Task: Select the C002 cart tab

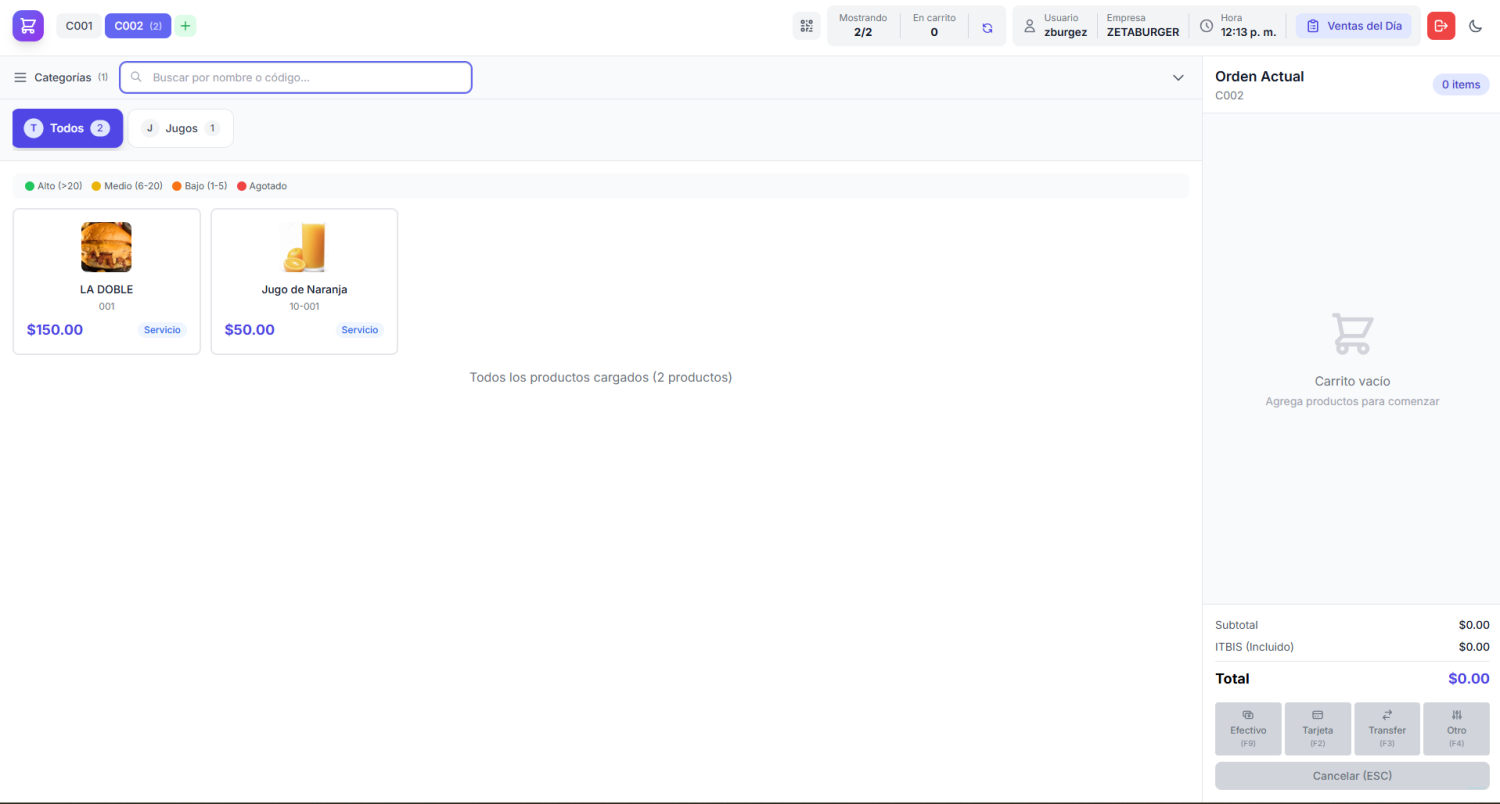Action: tap(137, 26)
